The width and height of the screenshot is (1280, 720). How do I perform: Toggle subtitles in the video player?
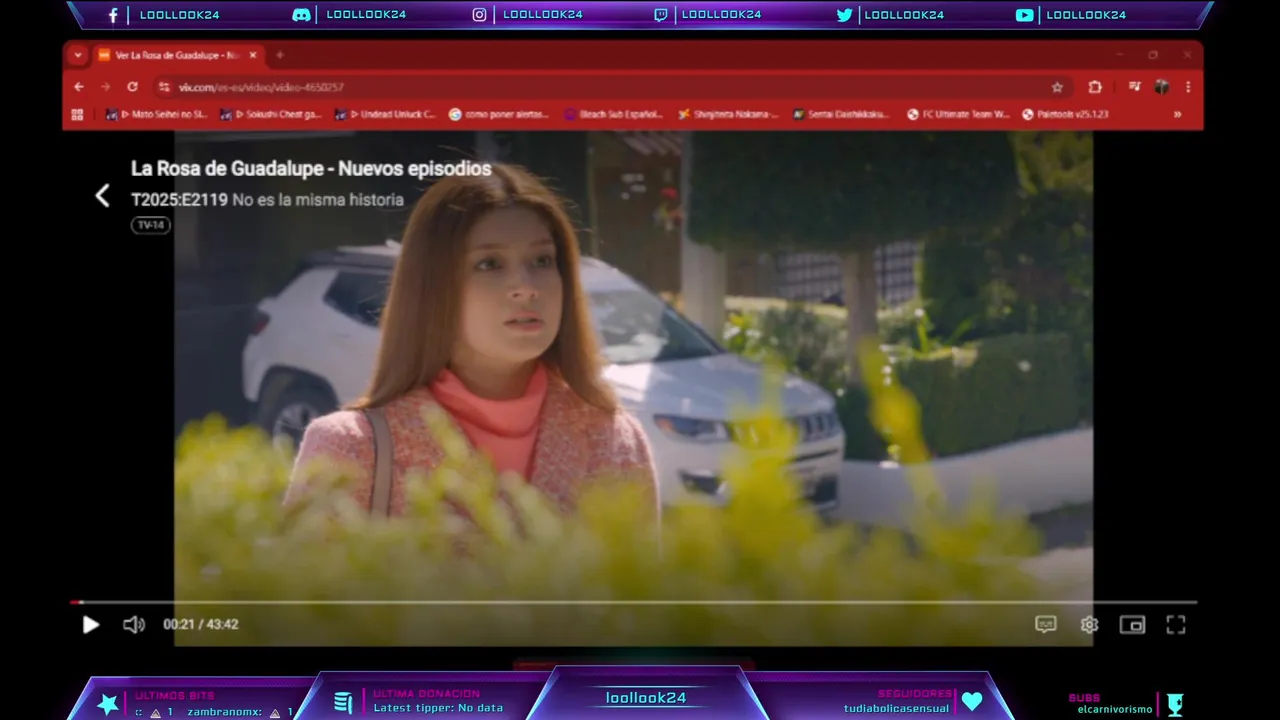1046,624
